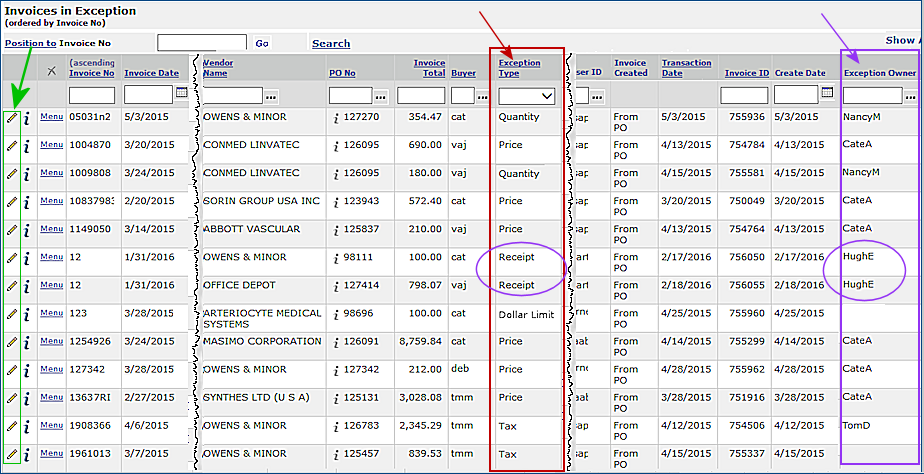Click the Create Date calendar picker icon

pos(826,93)
